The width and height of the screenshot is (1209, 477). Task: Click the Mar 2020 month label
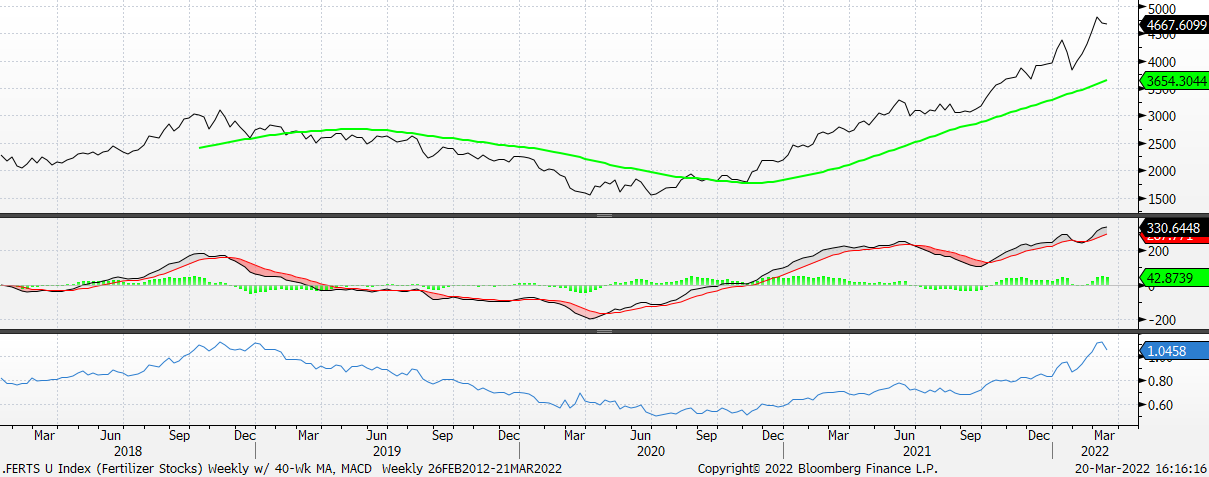(x=574, y=436)
